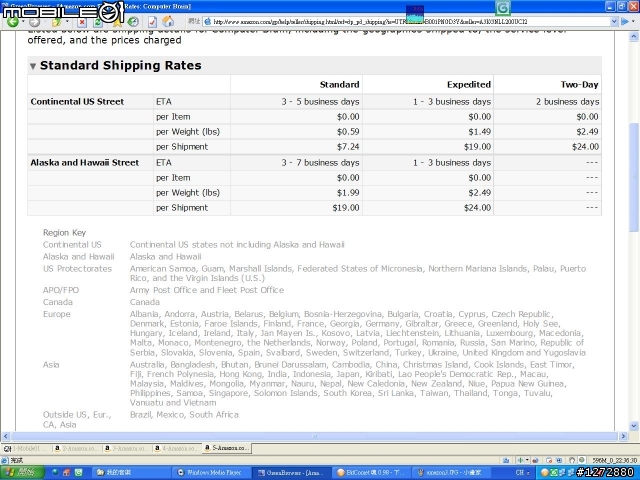The height and width of the screenshot is (480, 640).
Task: Click the US Protectorates region label
Action: pyautogui.click(x=78, y=269)
